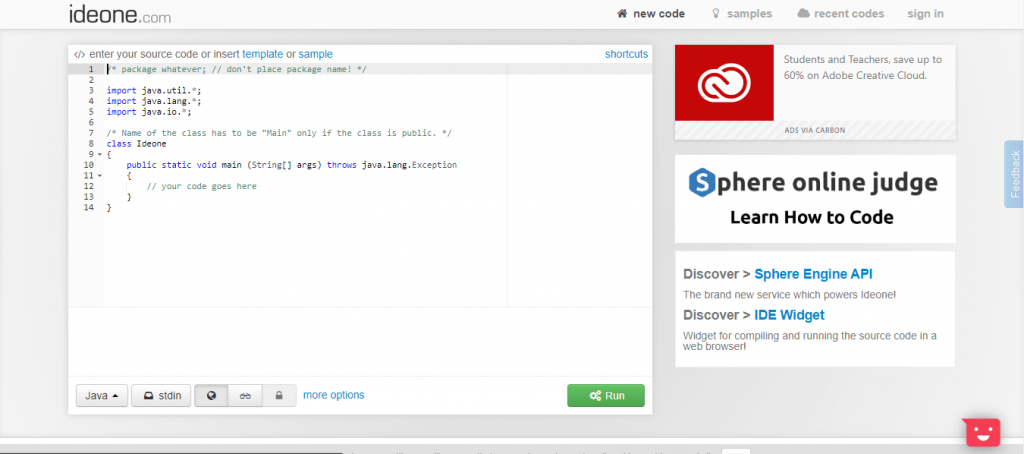Set visibility to public with globe icon
Viewport: 1024px width, 454px height.
[x=211, y=396]
